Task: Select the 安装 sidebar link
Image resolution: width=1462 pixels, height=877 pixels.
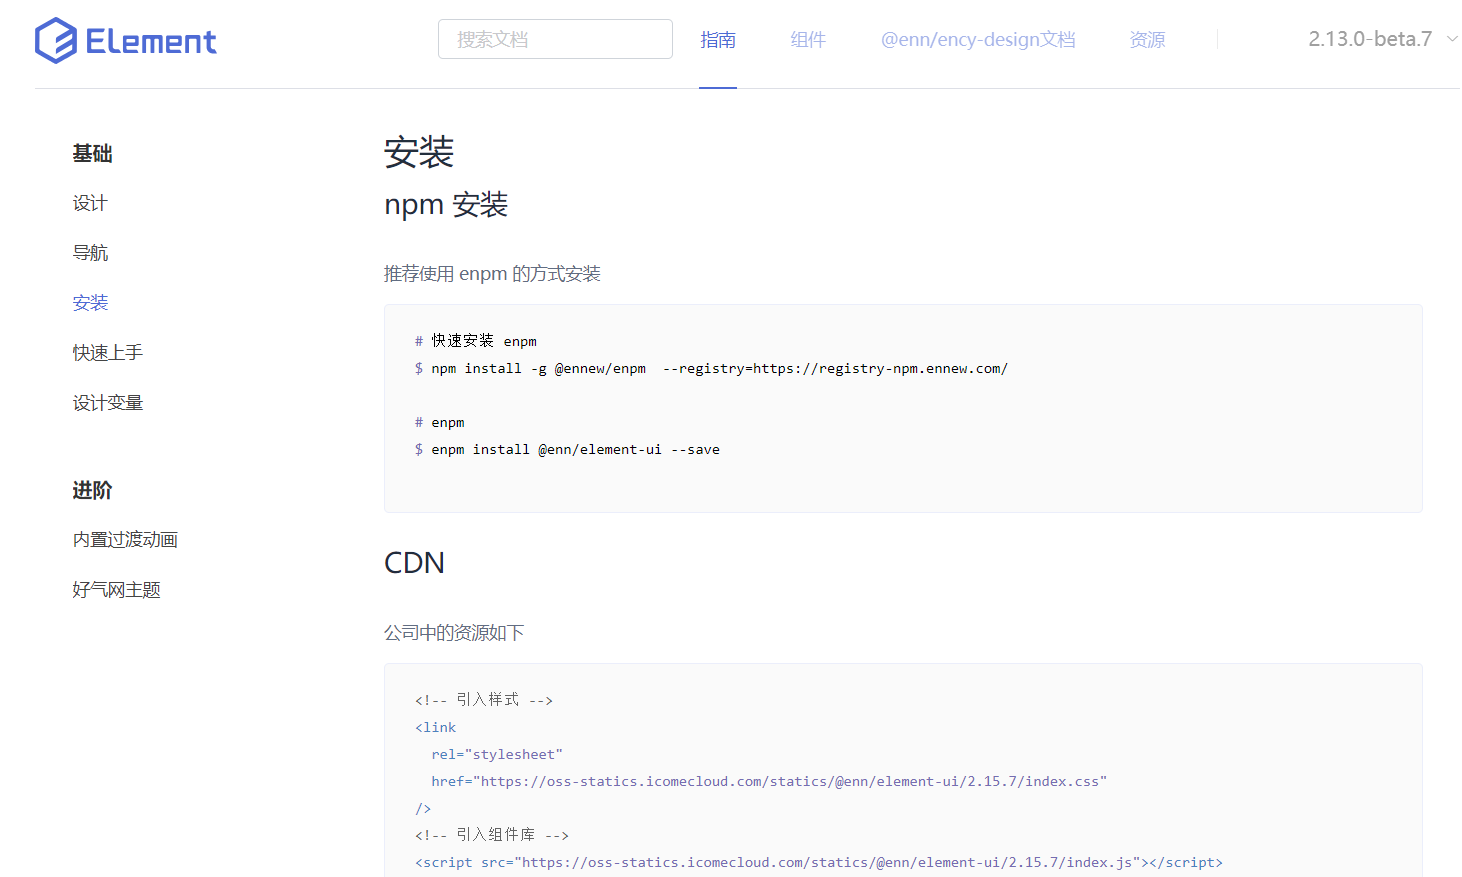Action: [90, 303]
